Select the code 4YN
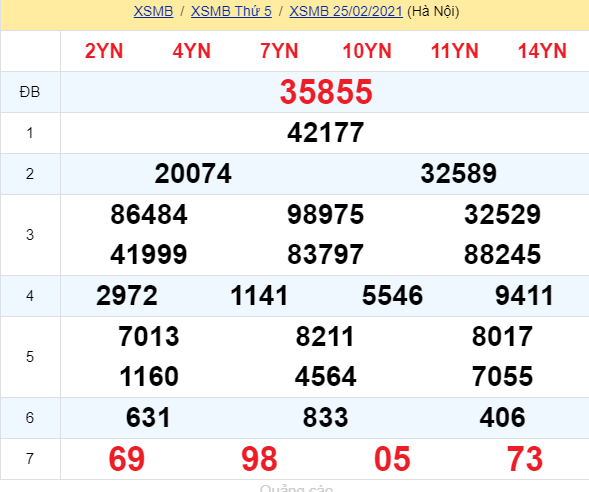Image resolution: width=589 pixels, height=492 pixels. point(192,51)
